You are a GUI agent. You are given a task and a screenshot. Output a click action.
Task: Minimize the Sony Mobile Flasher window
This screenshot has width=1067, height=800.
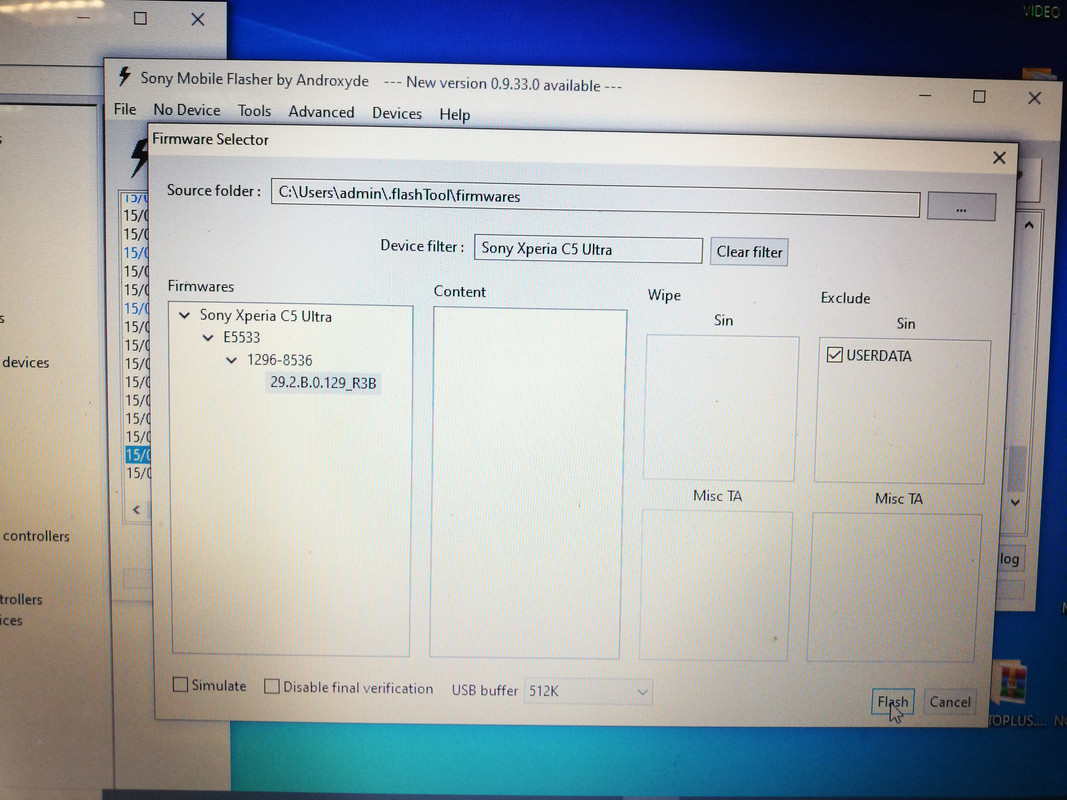[x=925, y=96]
